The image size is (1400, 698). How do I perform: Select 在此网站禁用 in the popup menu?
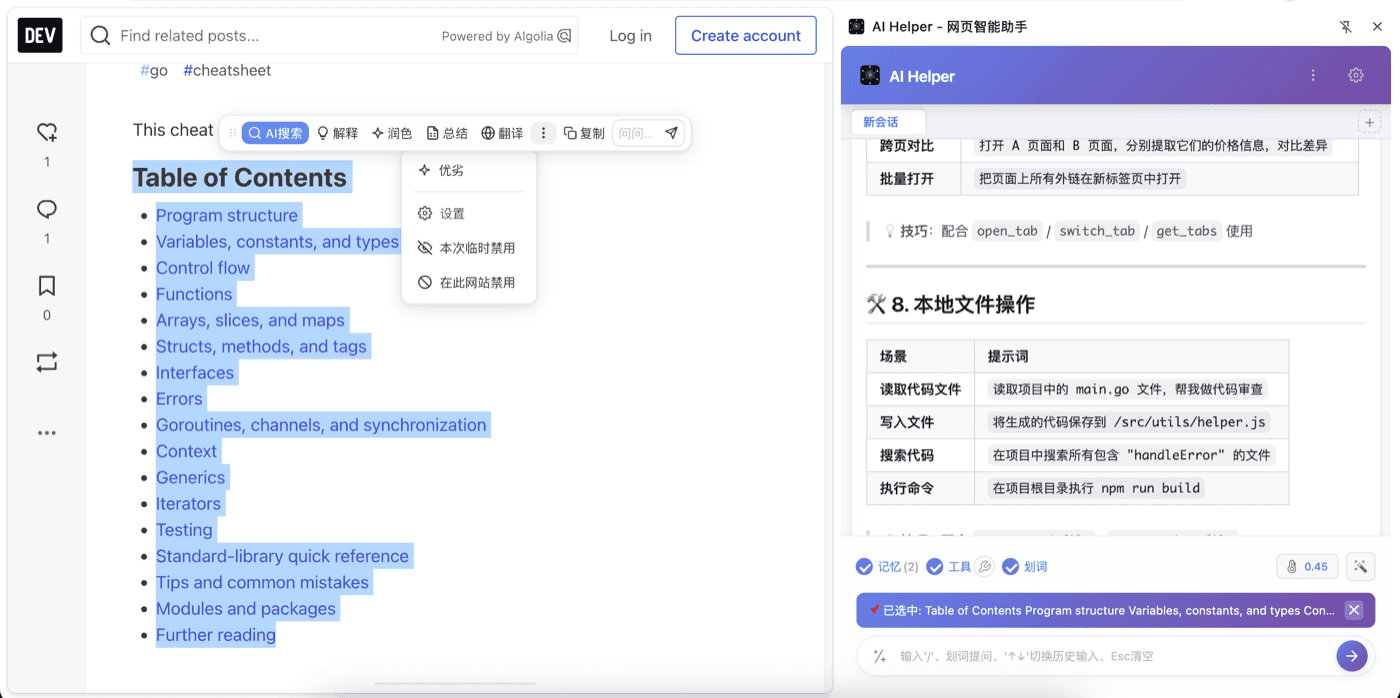pyautogui.click(x=469, y=283)
